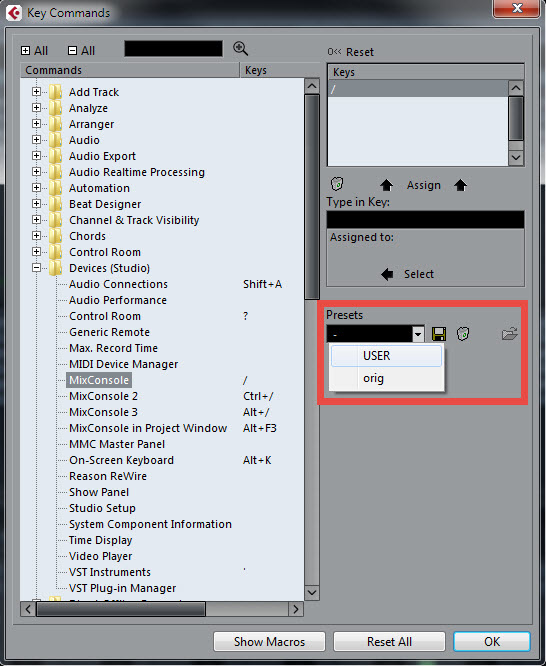Screen dimensions: 546x666
Task: Click the Cubase logo in title bar
Action: click(14, 13)
